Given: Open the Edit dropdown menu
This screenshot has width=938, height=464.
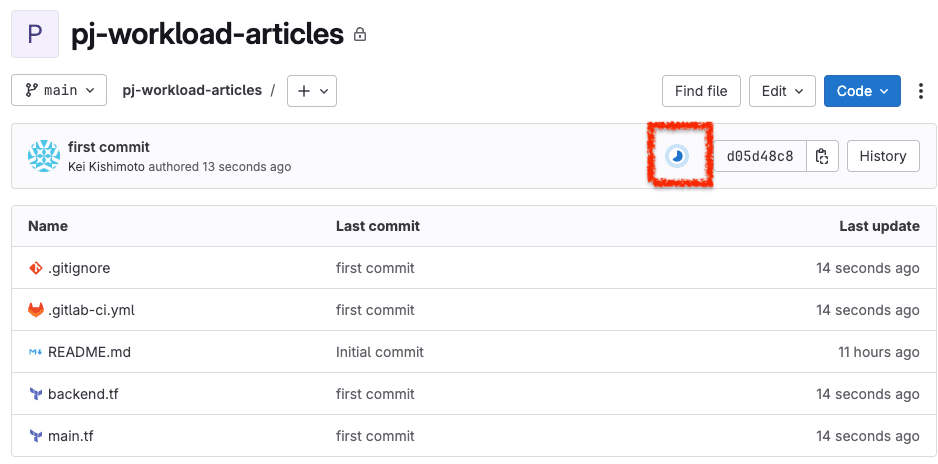Looking at the screenshot, I should point(782,91).
